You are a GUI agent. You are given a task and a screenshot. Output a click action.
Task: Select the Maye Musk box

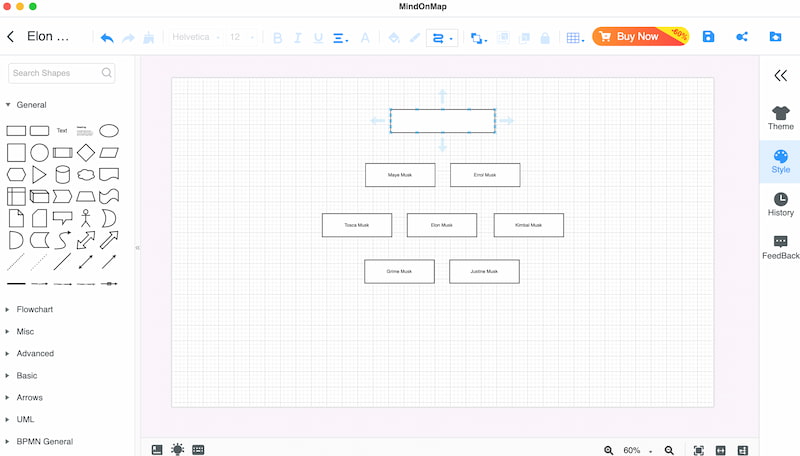click(400, 175)
